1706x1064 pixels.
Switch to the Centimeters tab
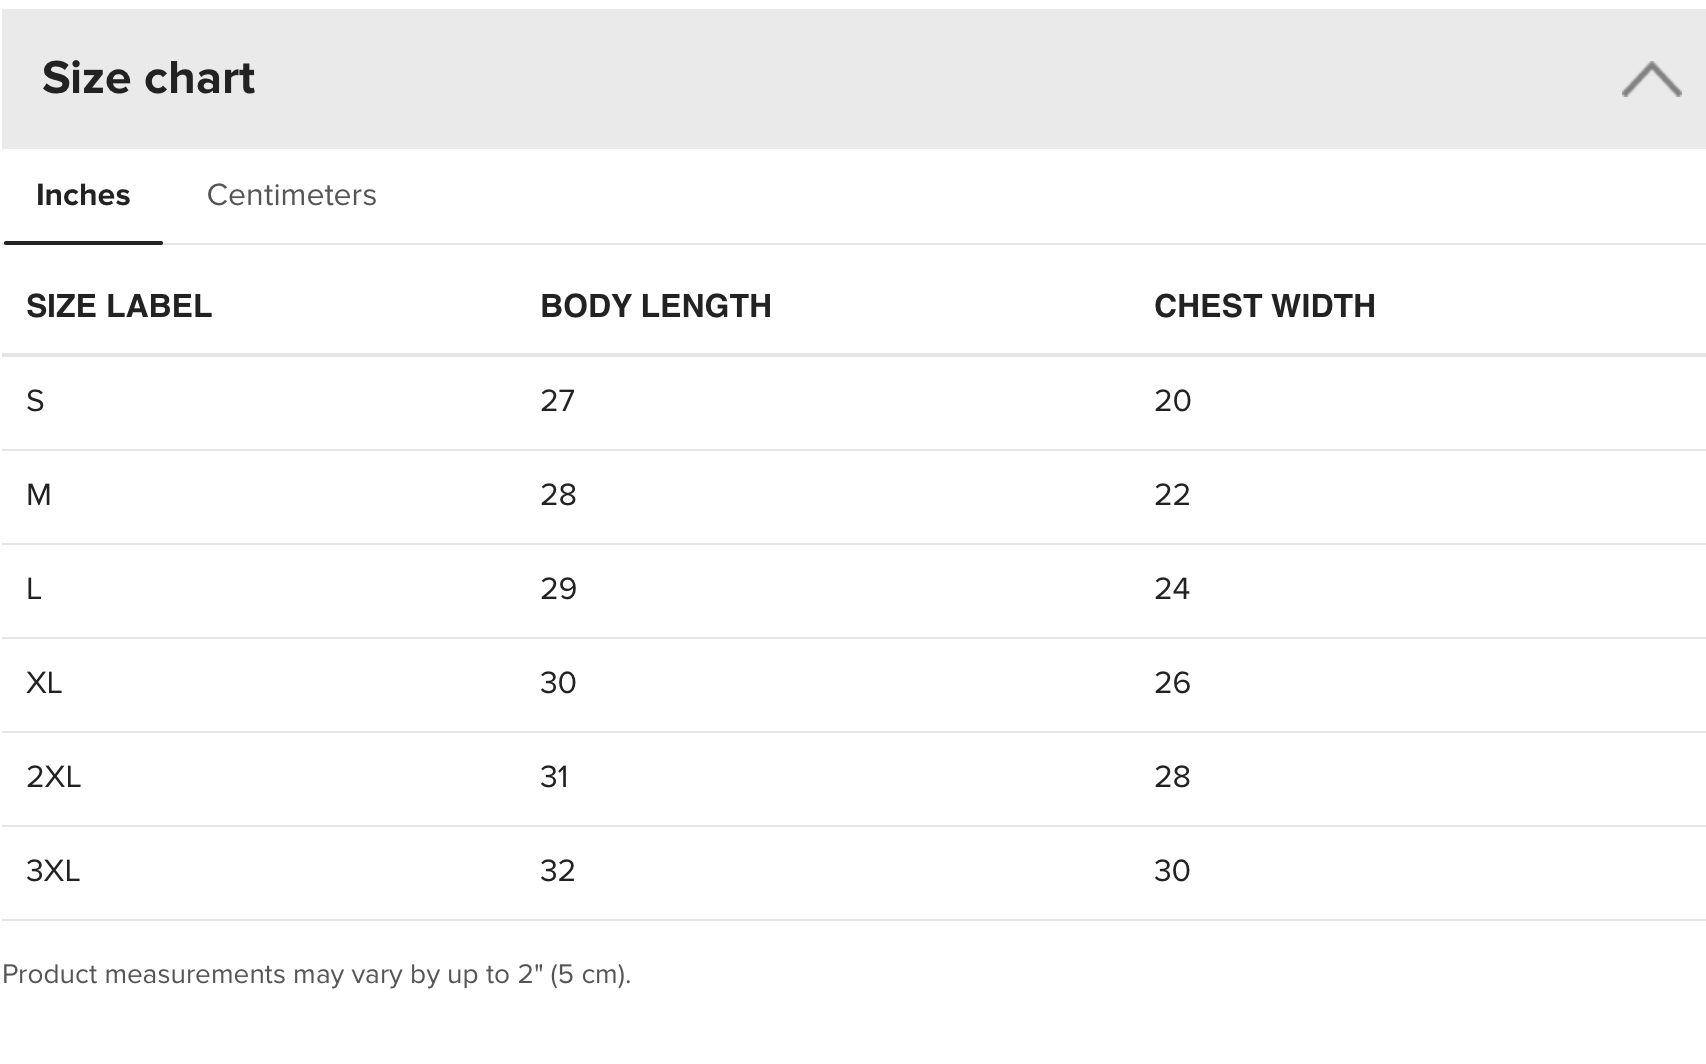291,195
